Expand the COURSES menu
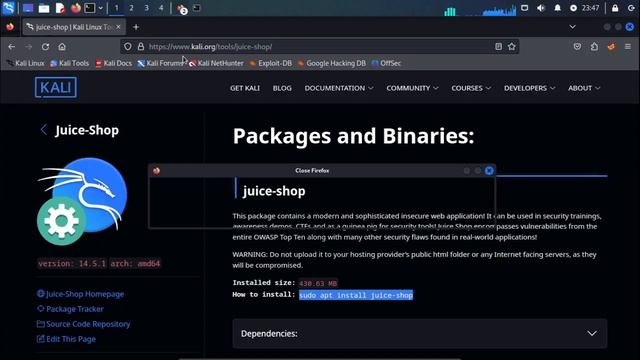 [471, 88]
